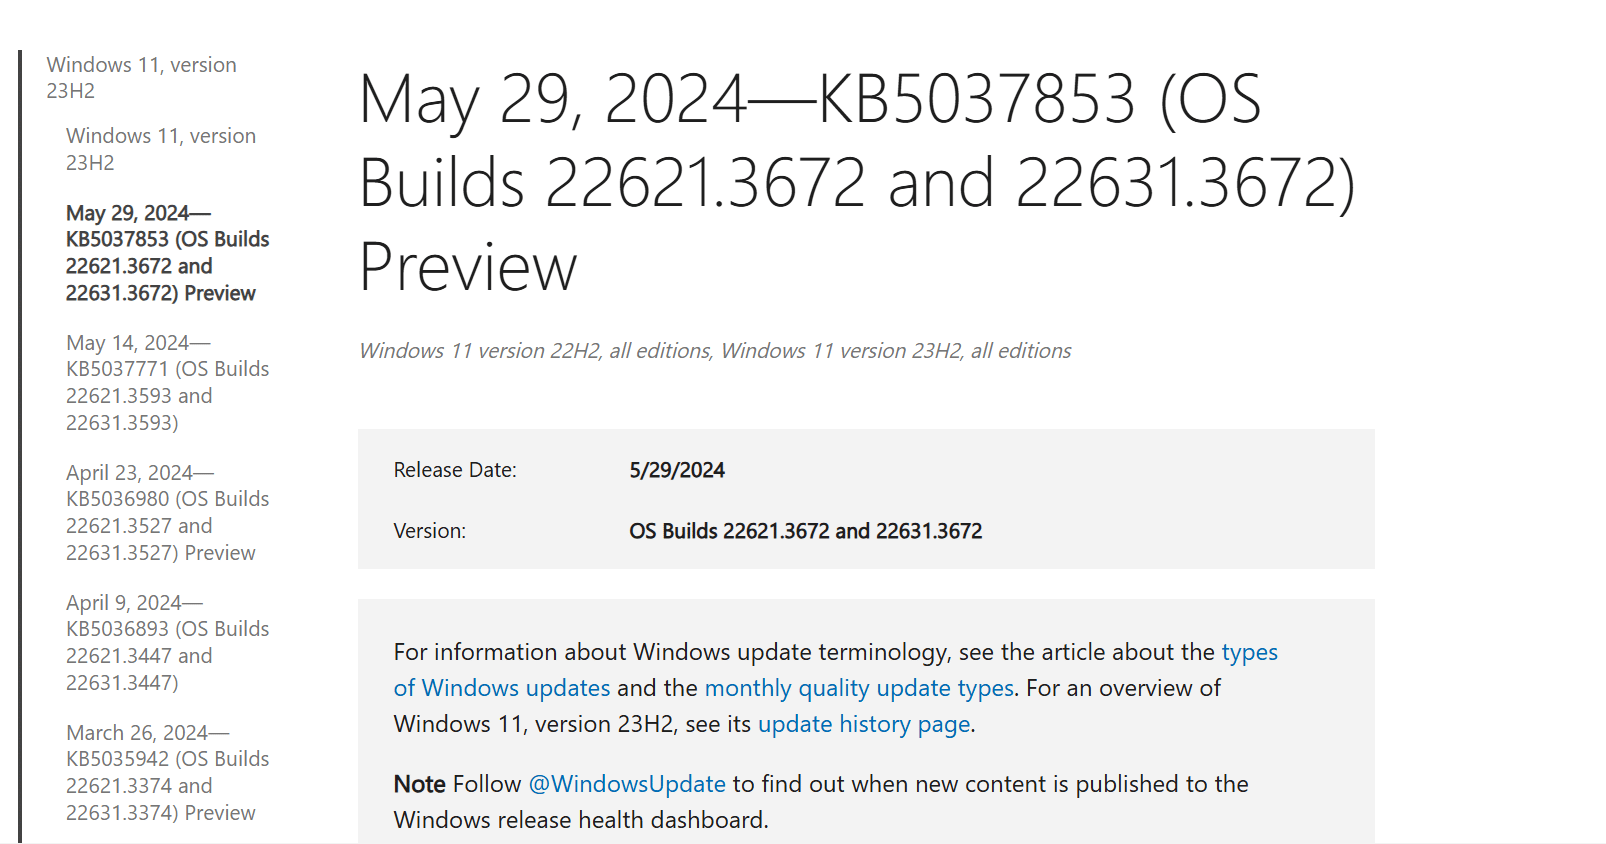This screenshot has height=844, width=1606.
Task: Select the release date value "5/29/2024"
Action: click(678, 470)
